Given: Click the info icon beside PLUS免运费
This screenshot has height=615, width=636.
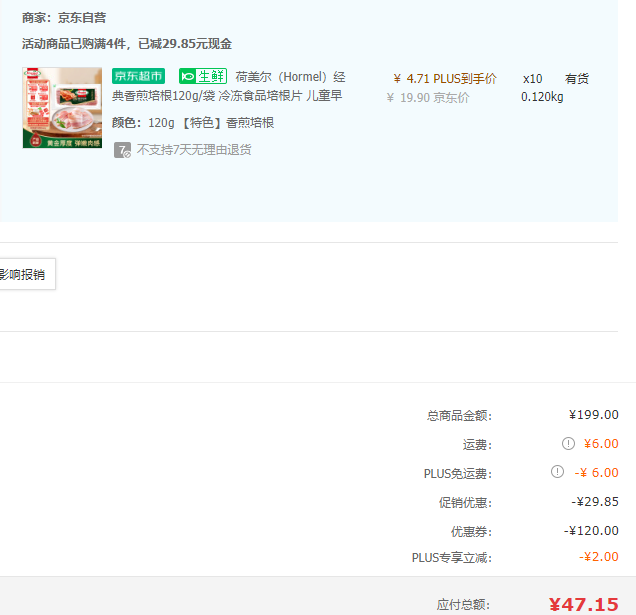Looking at the screenshot, I should [557, 472].
